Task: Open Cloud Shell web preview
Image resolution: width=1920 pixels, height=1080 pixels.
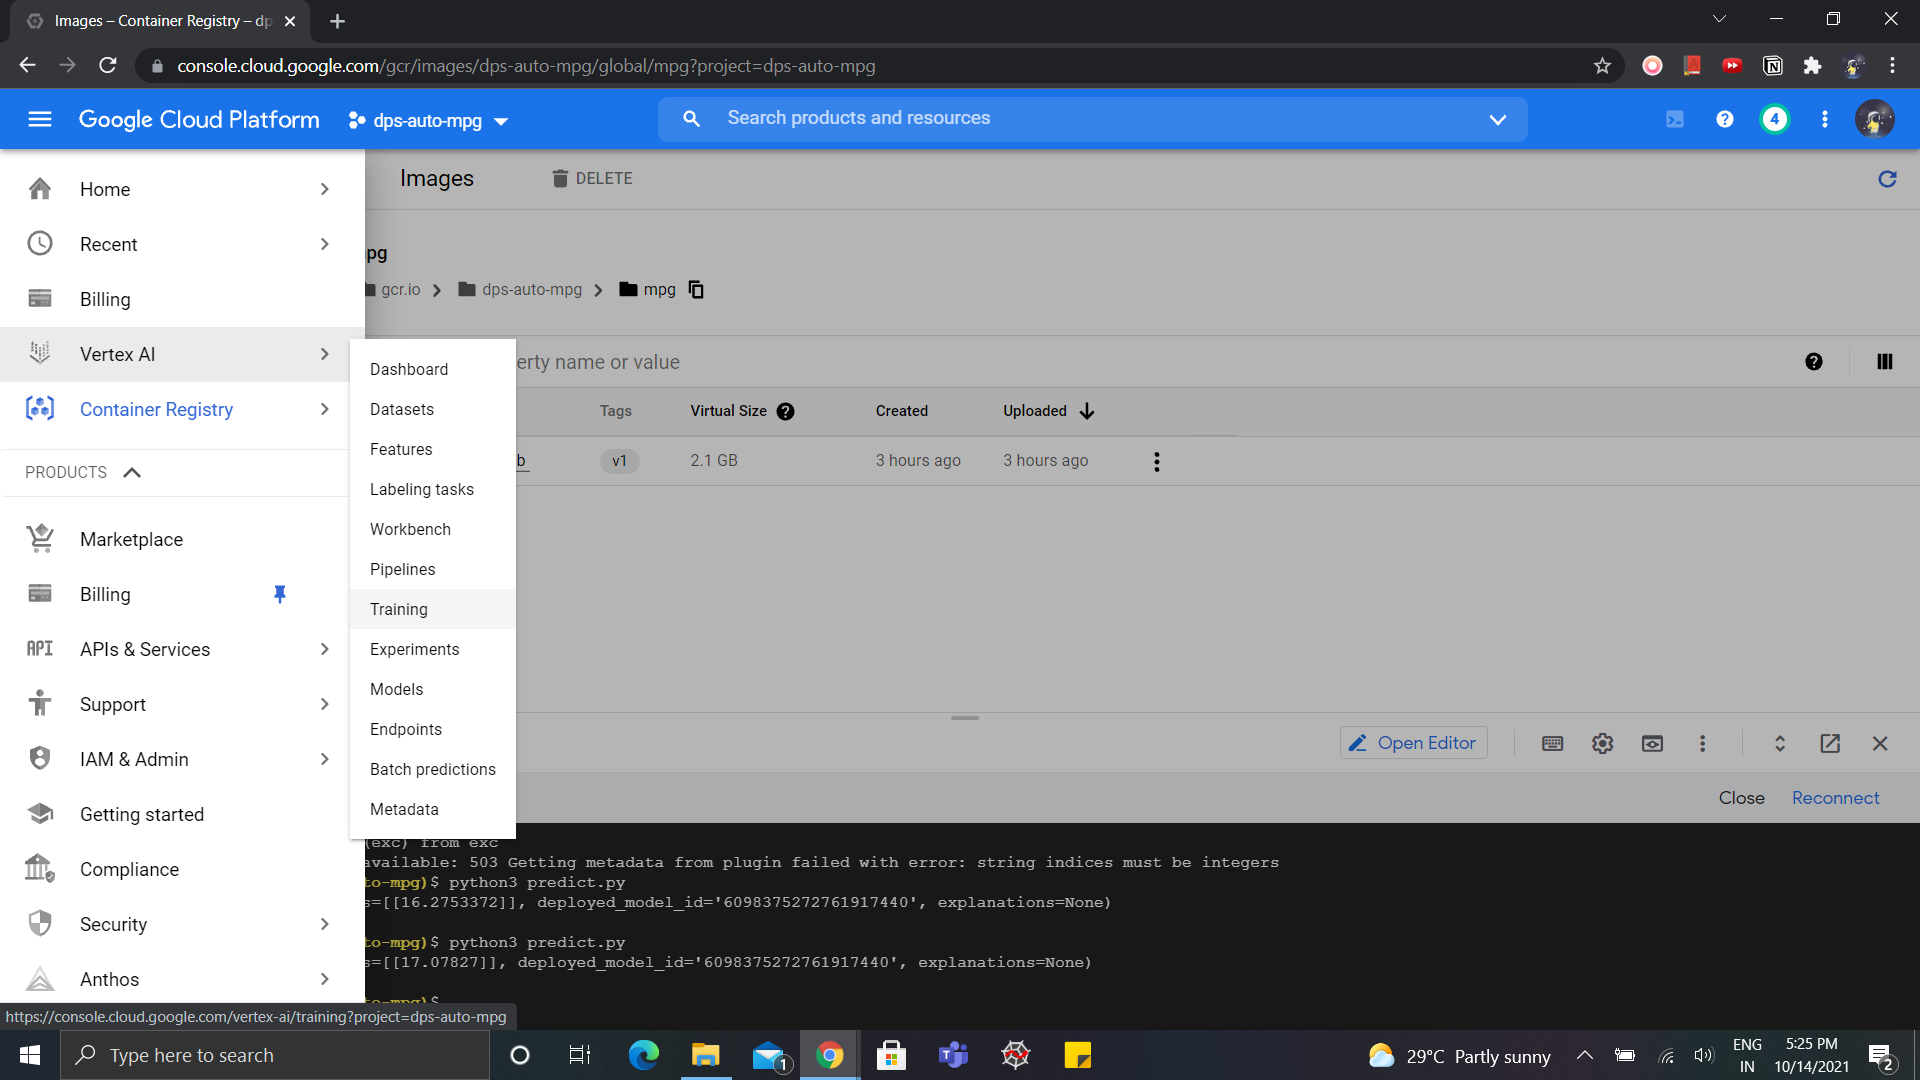Action: [1653, 744]
